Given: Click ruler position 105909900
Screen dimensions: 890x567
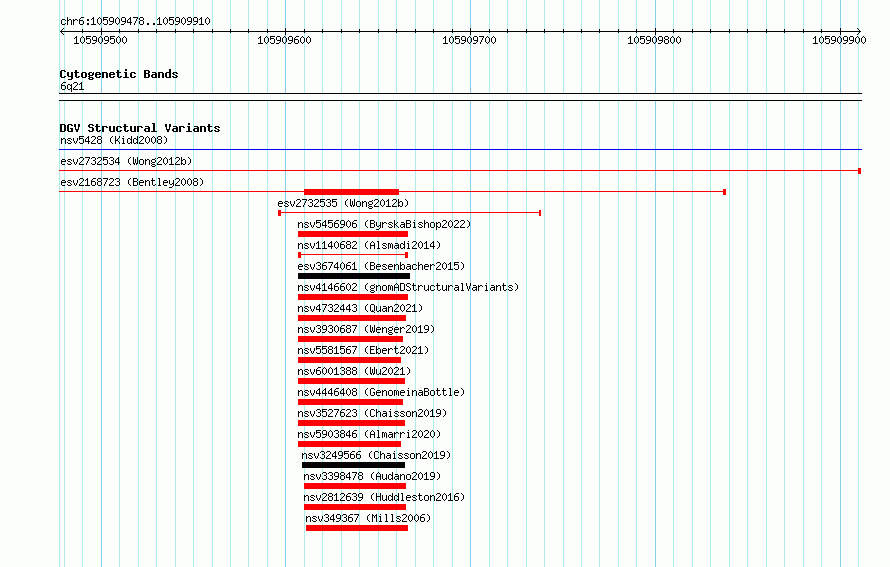Looking at the screenshot, I should pyautogui.click(x=839, y=40).
